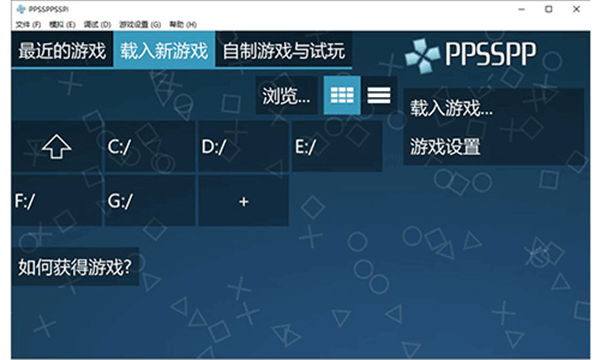Browse into the F:/ drive
600x360 pixels.
pyautogui.click(x=57, y=200)
